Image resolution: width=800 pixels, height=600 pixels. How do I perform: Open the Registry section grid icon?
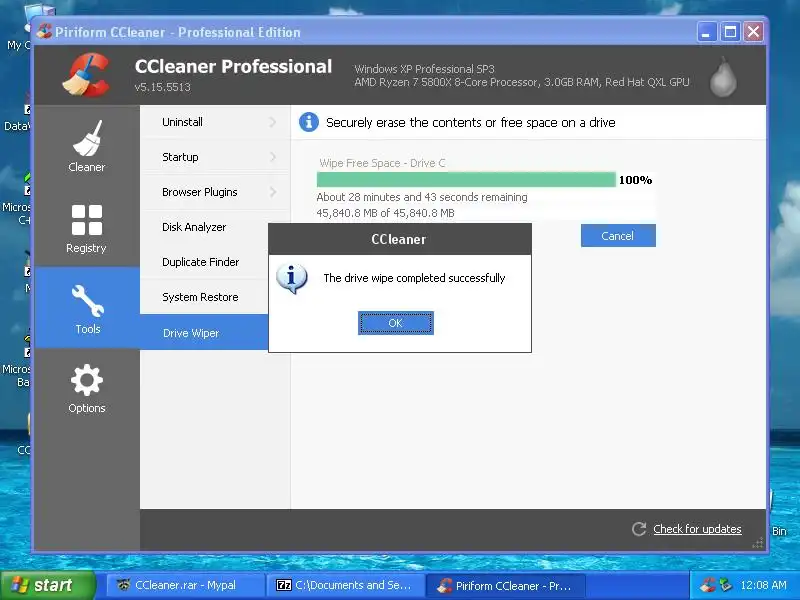click(x=87, y=220)
